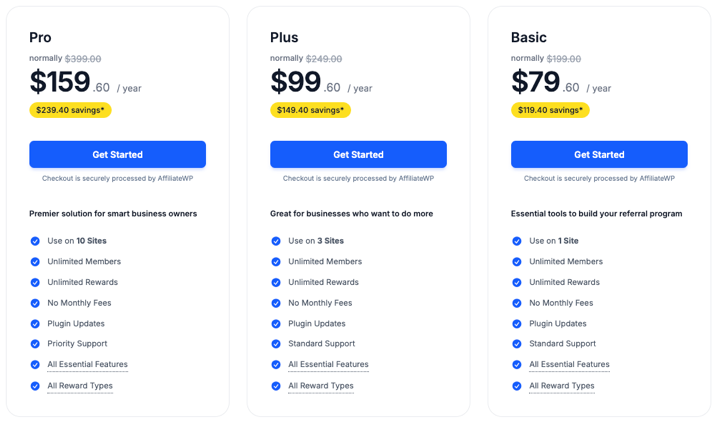Click the Pro plan heading
Image resolution: width=720 pixels, height=425 pixels.
[40, 38]
